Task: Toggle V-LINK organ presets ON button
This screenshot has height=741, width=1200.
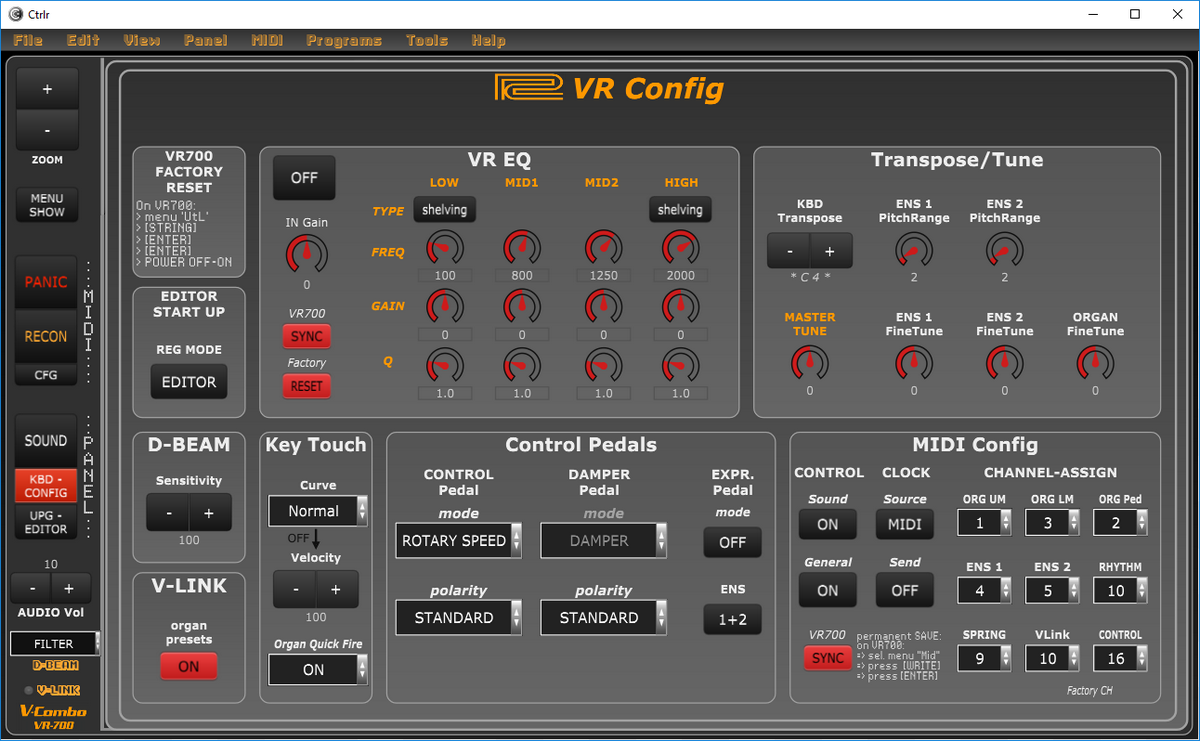Action: [189, 666]
